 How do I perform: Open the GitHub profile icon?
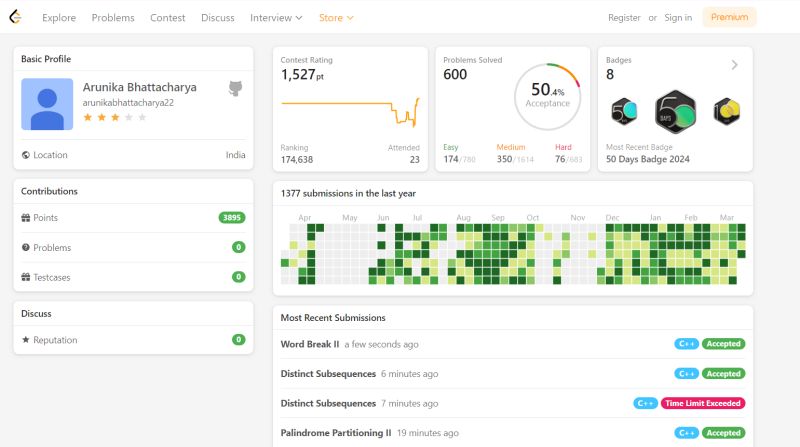[x=235, y=88]
